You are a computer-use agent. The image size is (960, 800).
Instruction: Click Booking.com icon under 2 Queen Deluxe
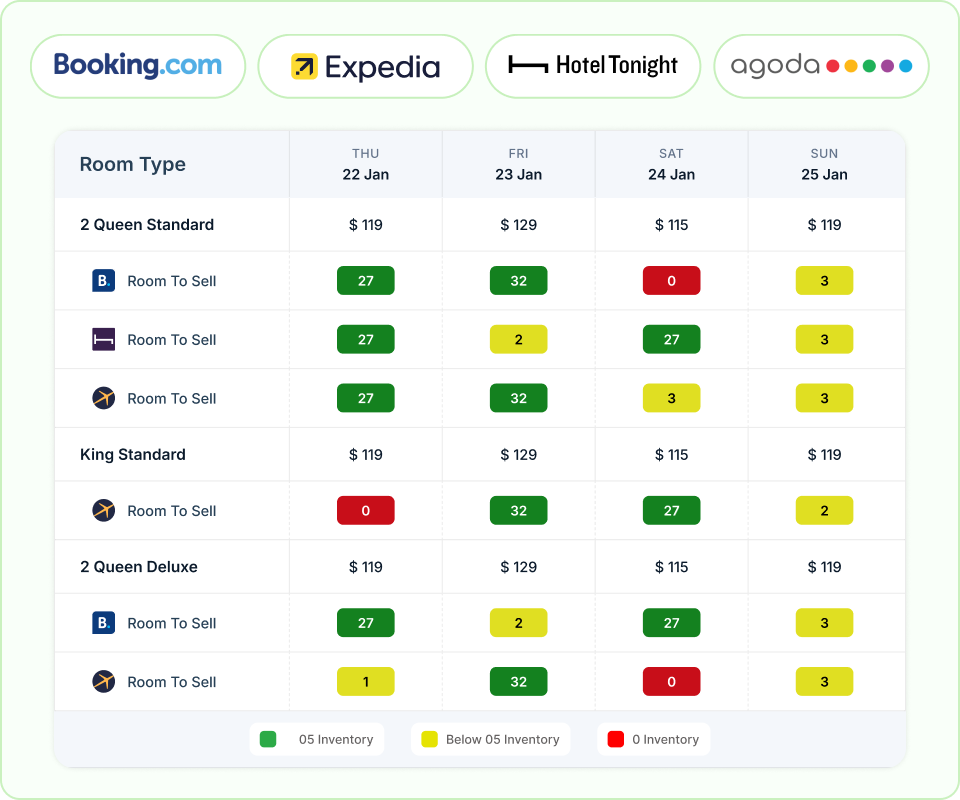103,623
